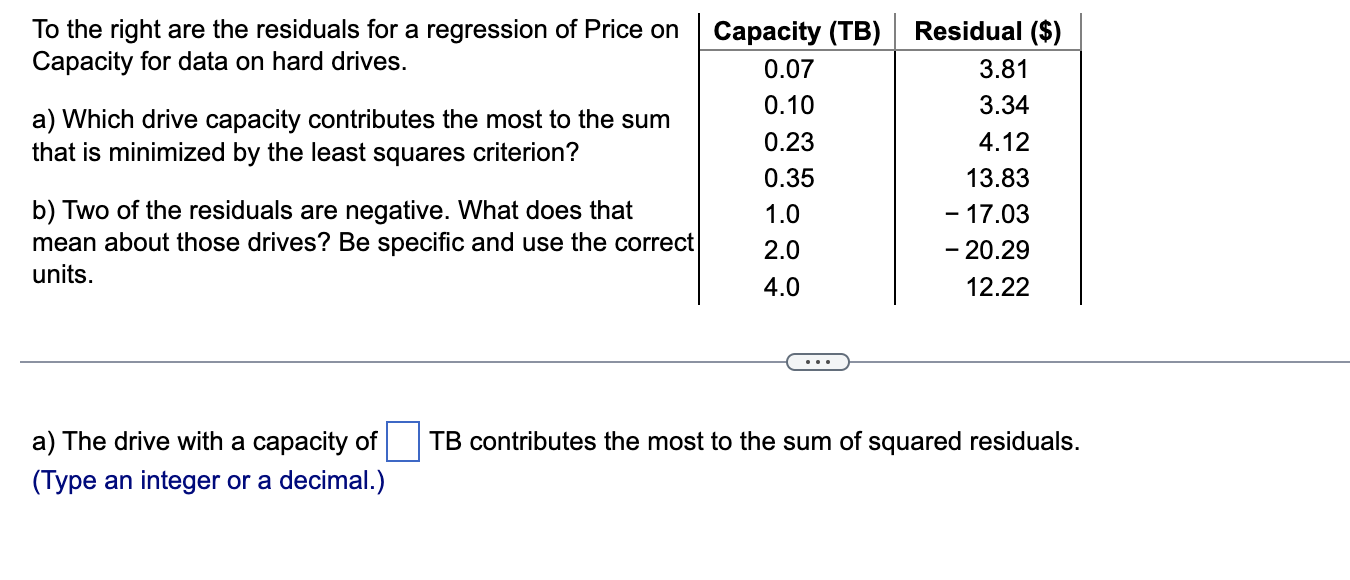Click the answer input box for part a
The height and width of the screenshot is (580, 1350).
(x=400, y=440)
